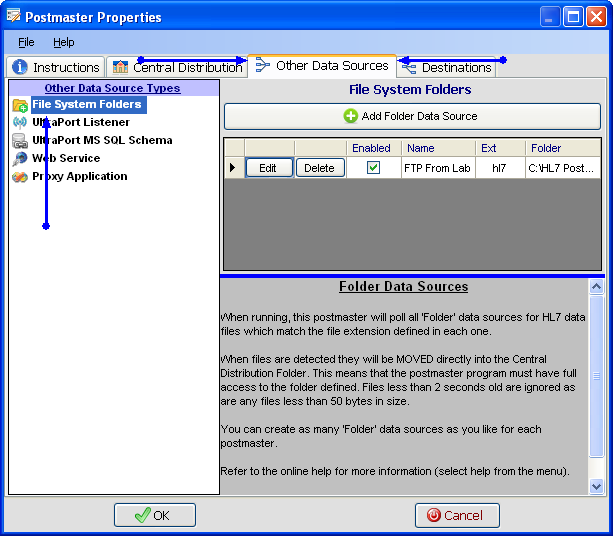Image resolution: width=613 pixels, height=536 pixels.
Task: Select the row arrow for FTP From Lab
Action: click(233, 168)
